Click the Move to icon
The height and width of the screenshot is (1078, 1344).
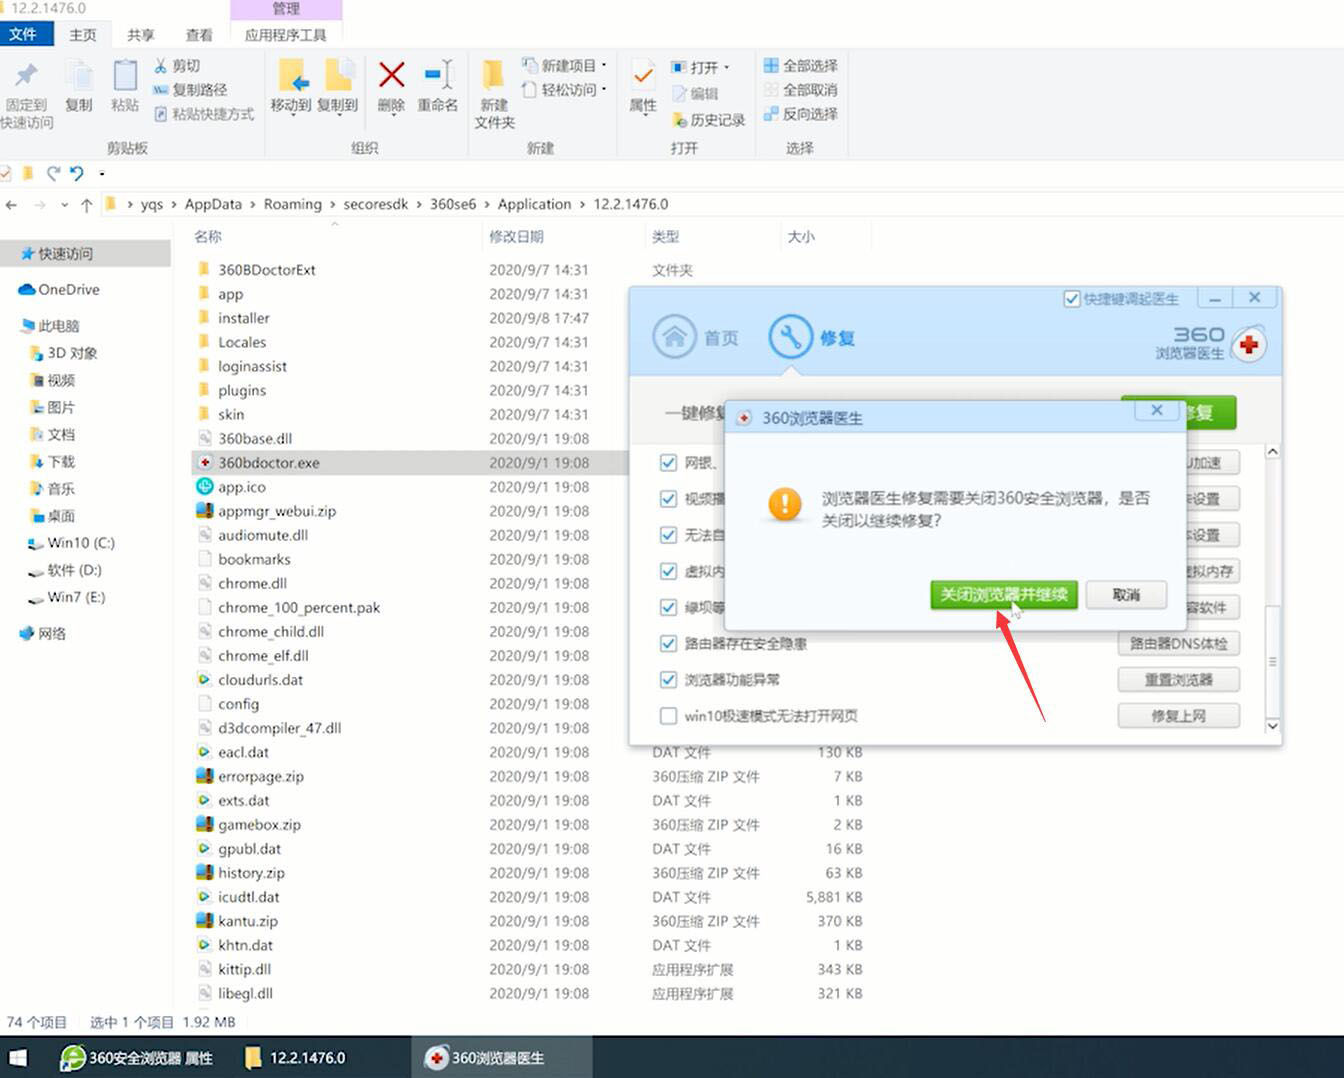tap(292, 75)
